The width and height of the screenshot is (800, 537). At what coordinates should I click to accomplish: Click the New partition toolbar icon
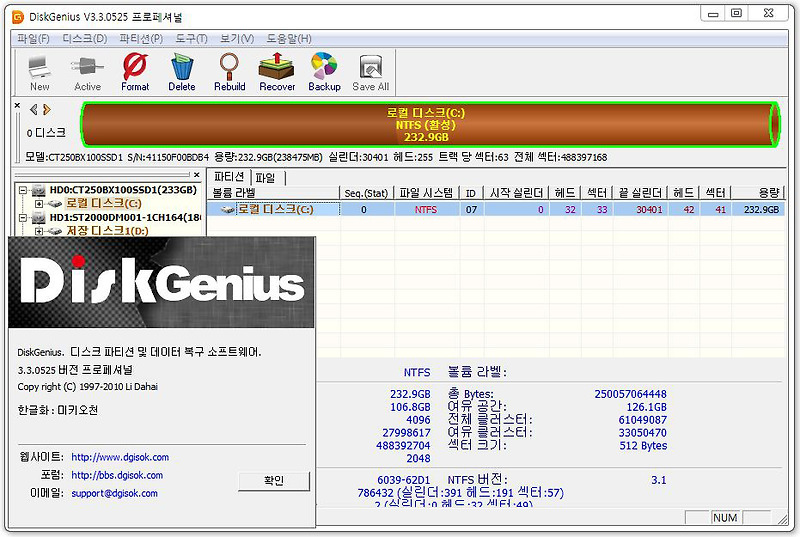tap(39, 72)
